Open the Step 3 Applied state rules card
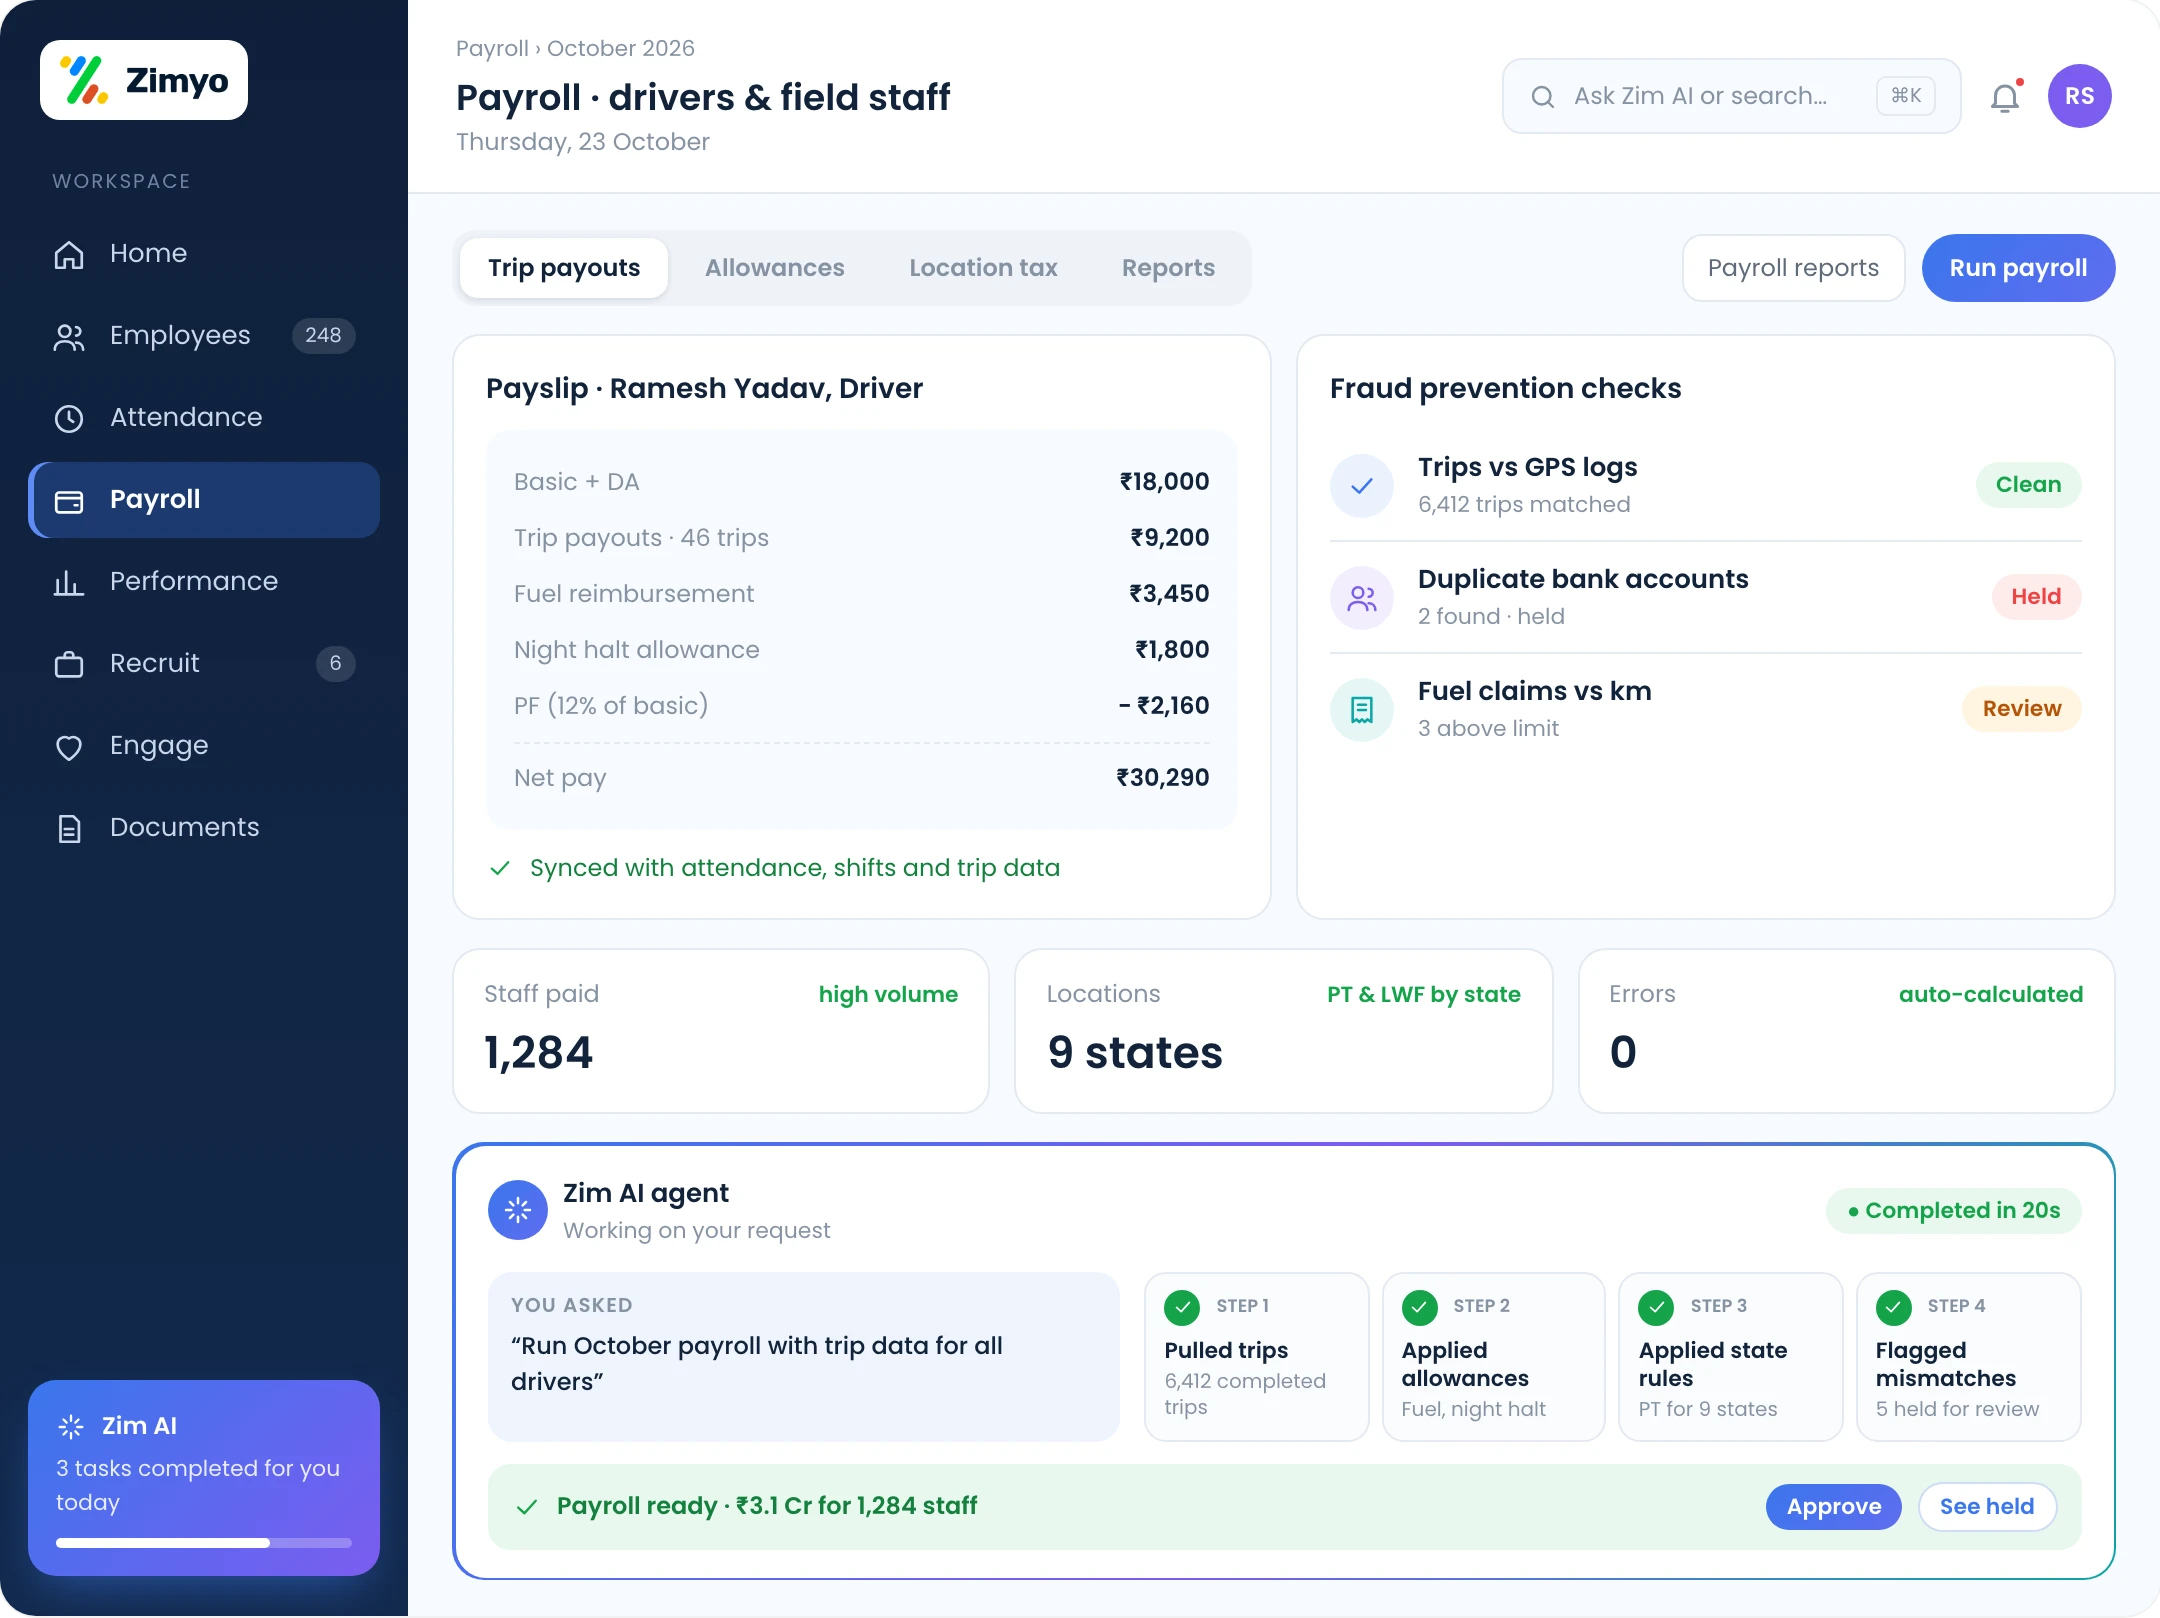 point(1731,1357)
